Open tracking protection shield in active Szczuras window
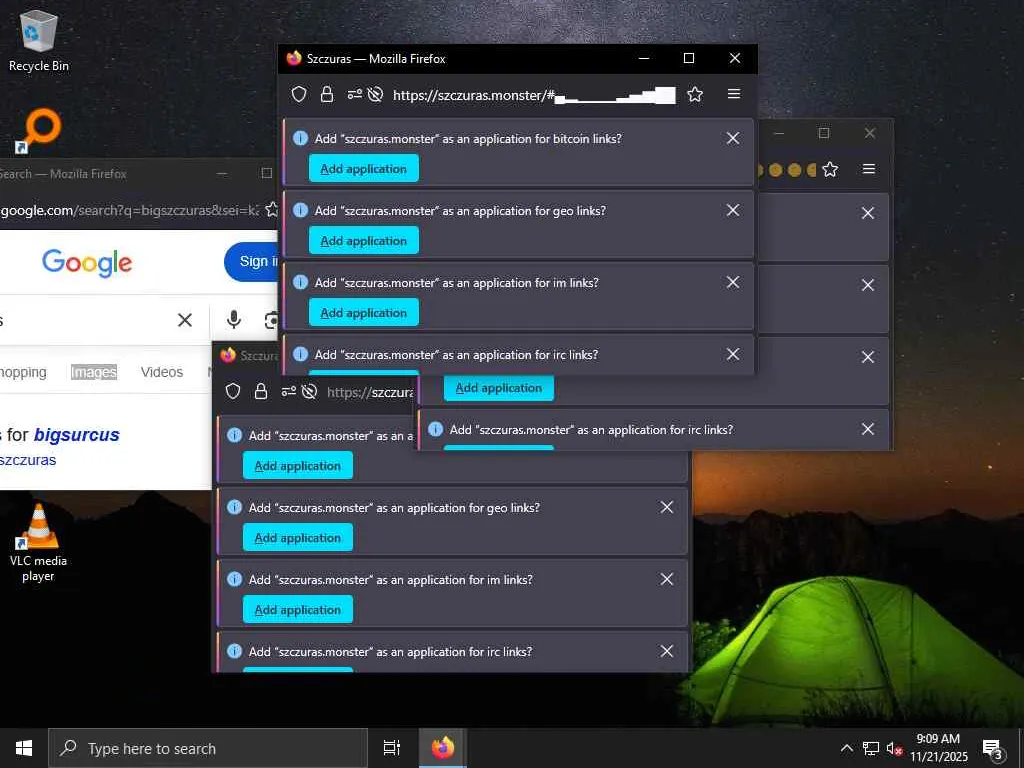This screenshot has width=1024, height=768. [x=299, y=95]
